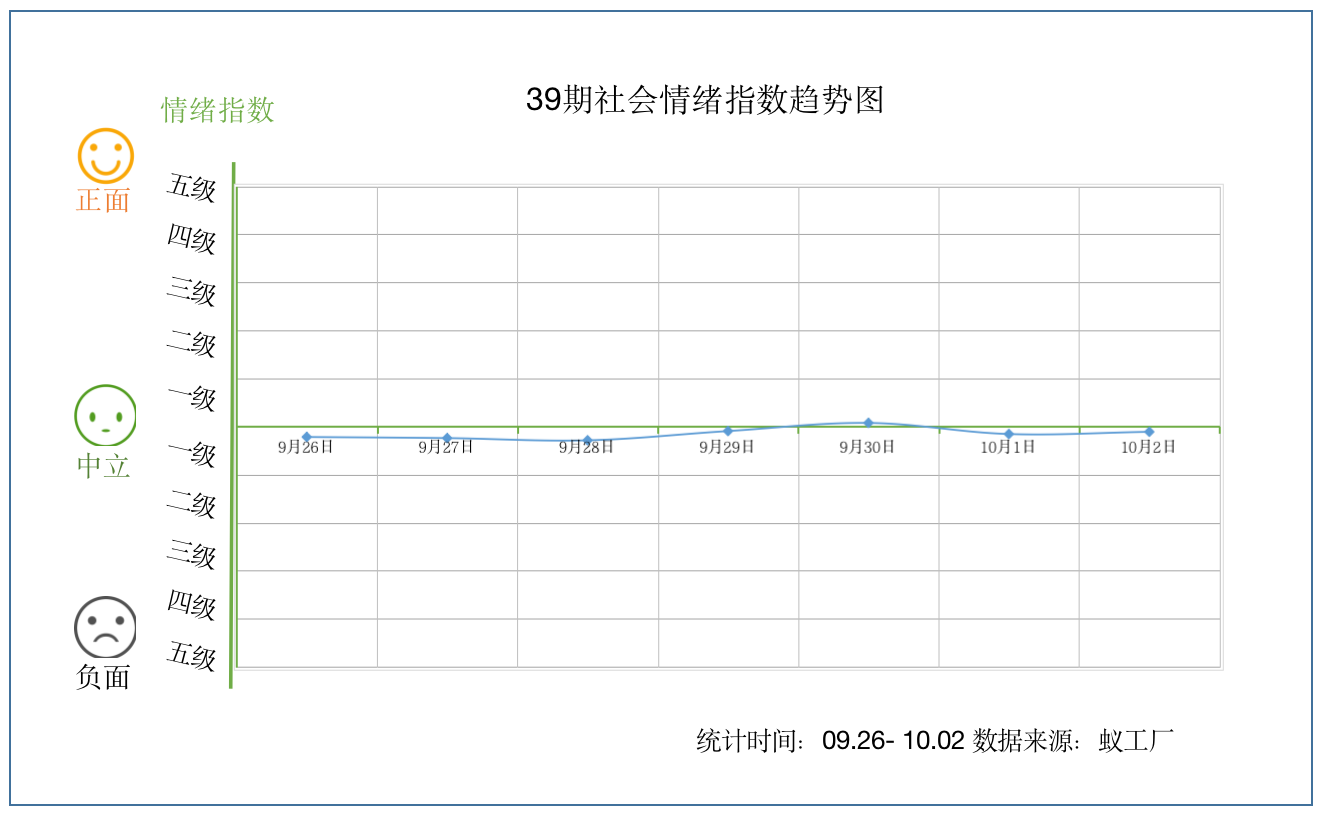
Task: Select the 负面 label
Action: click(104, 677)
